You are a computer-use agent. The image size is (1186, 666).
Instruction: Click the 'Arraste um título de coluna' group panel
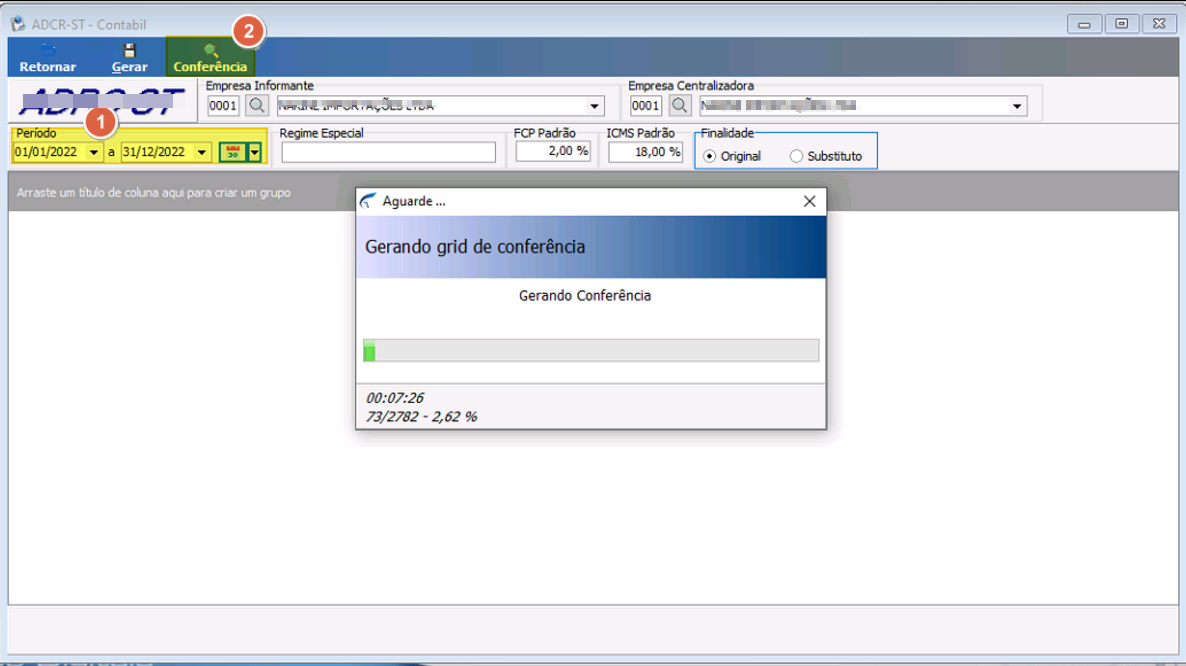(x=594, y=193)
